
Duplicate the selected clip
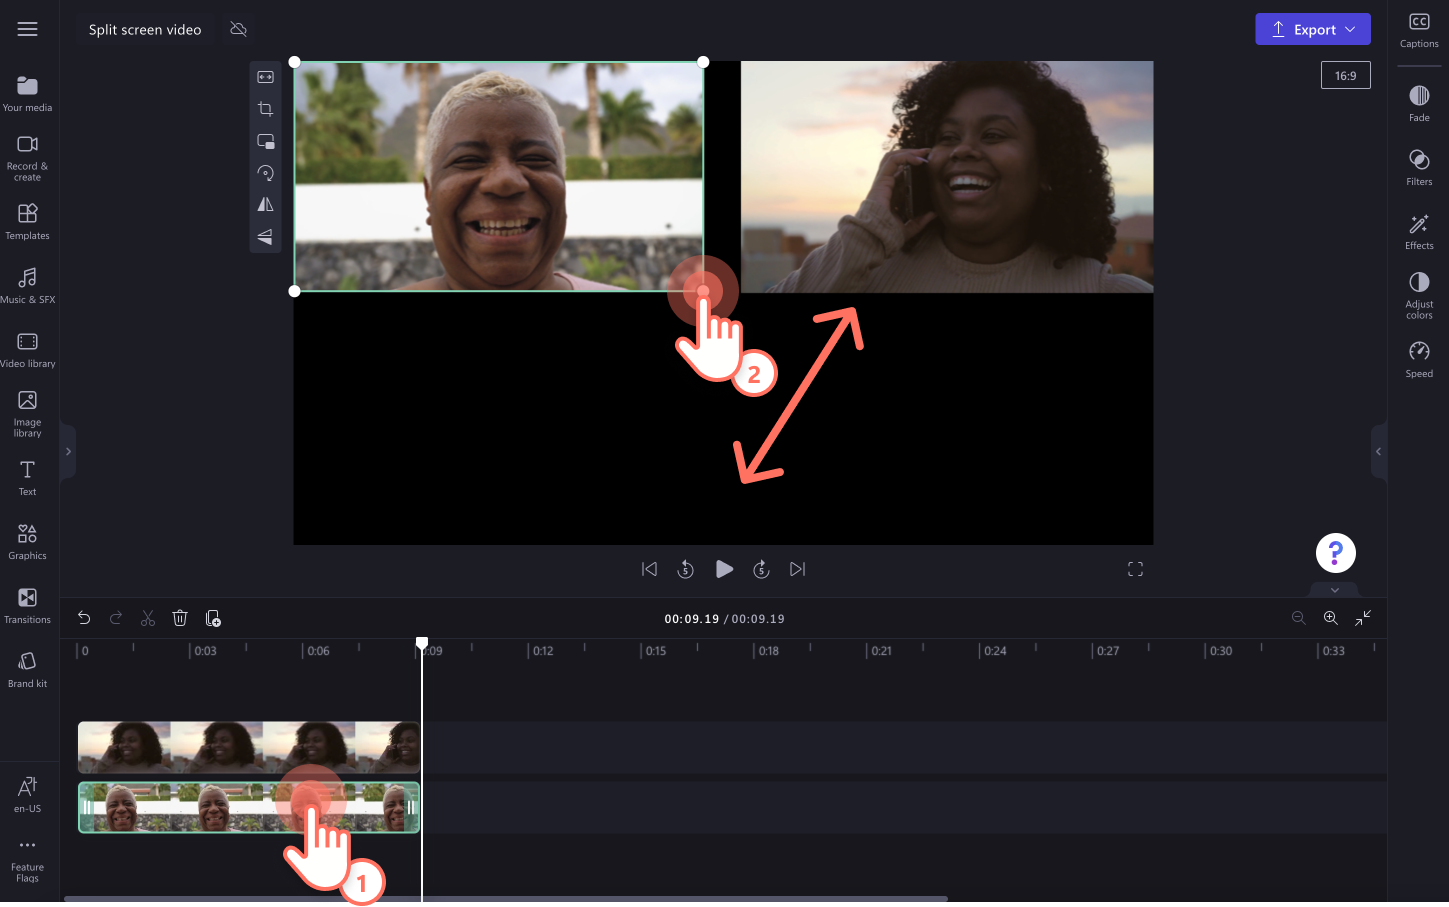pyautogui.click(x=213, y=618)
